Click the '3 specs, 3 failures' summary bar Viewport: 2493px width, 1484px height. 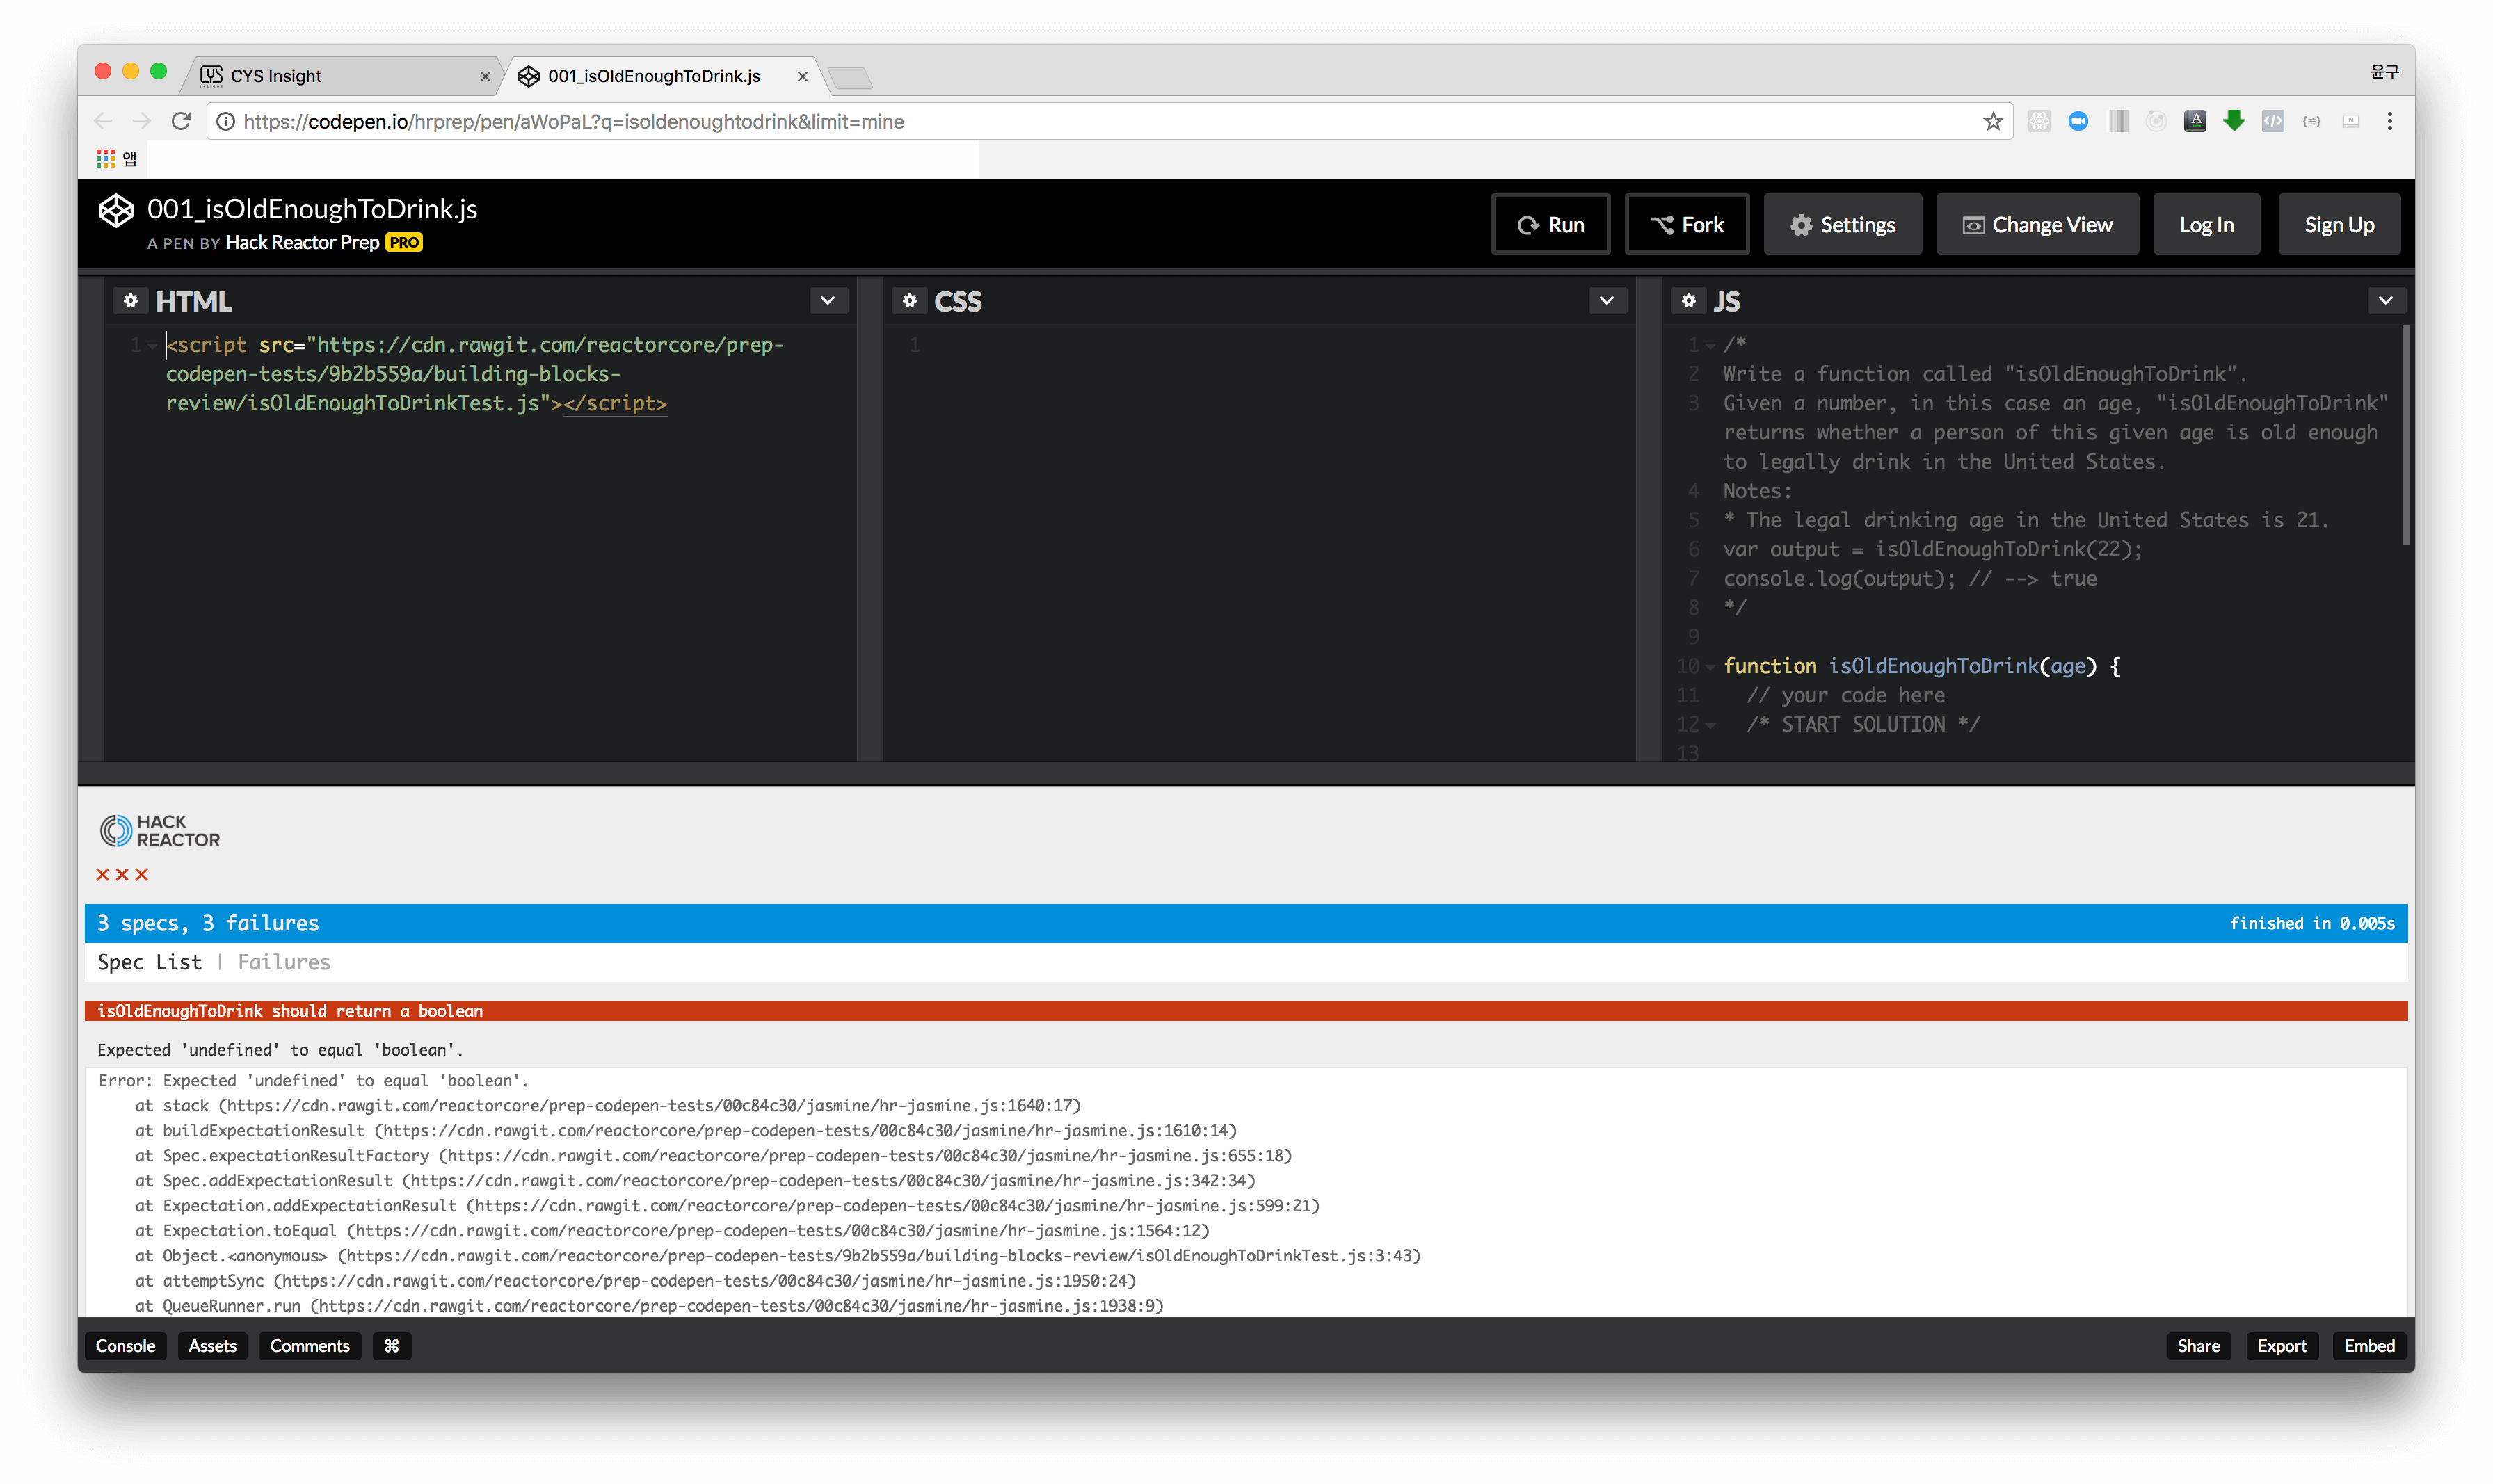[x=1246, y=924]
